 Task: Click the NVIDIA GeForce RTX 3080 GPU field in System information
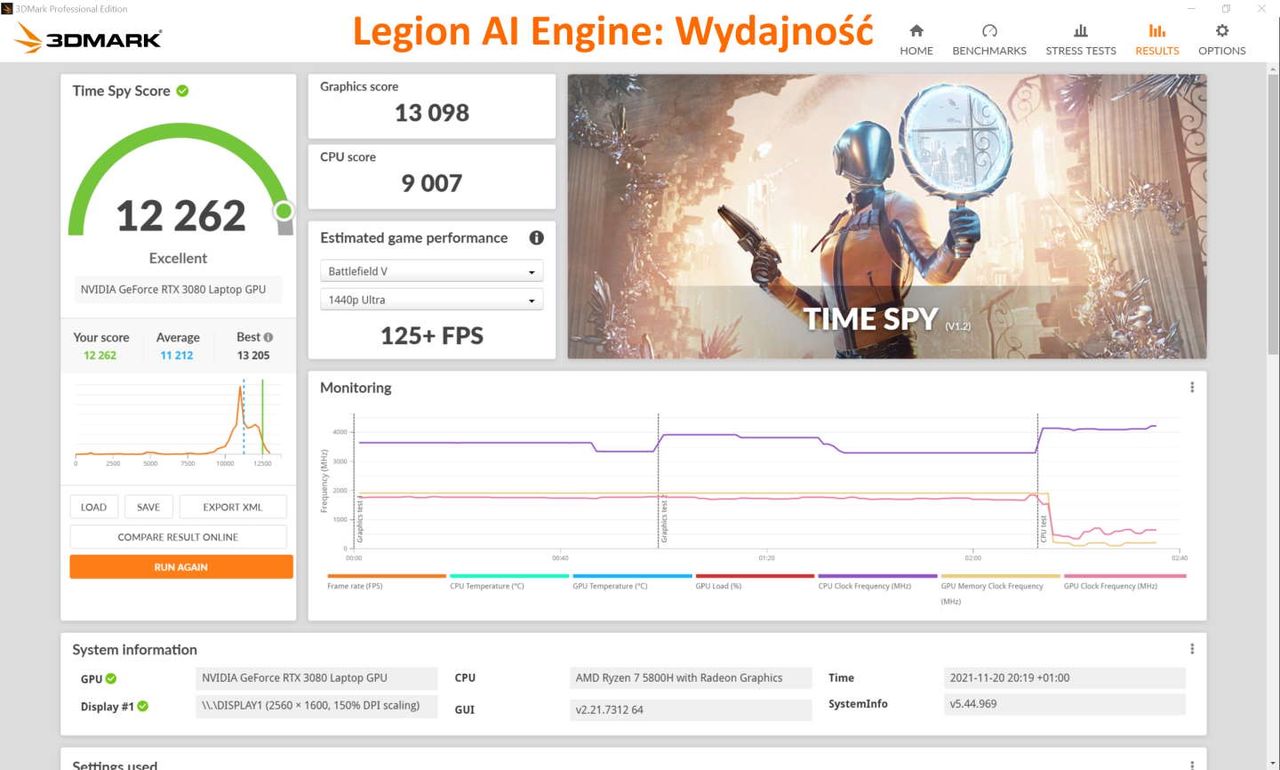pos(317,678)
